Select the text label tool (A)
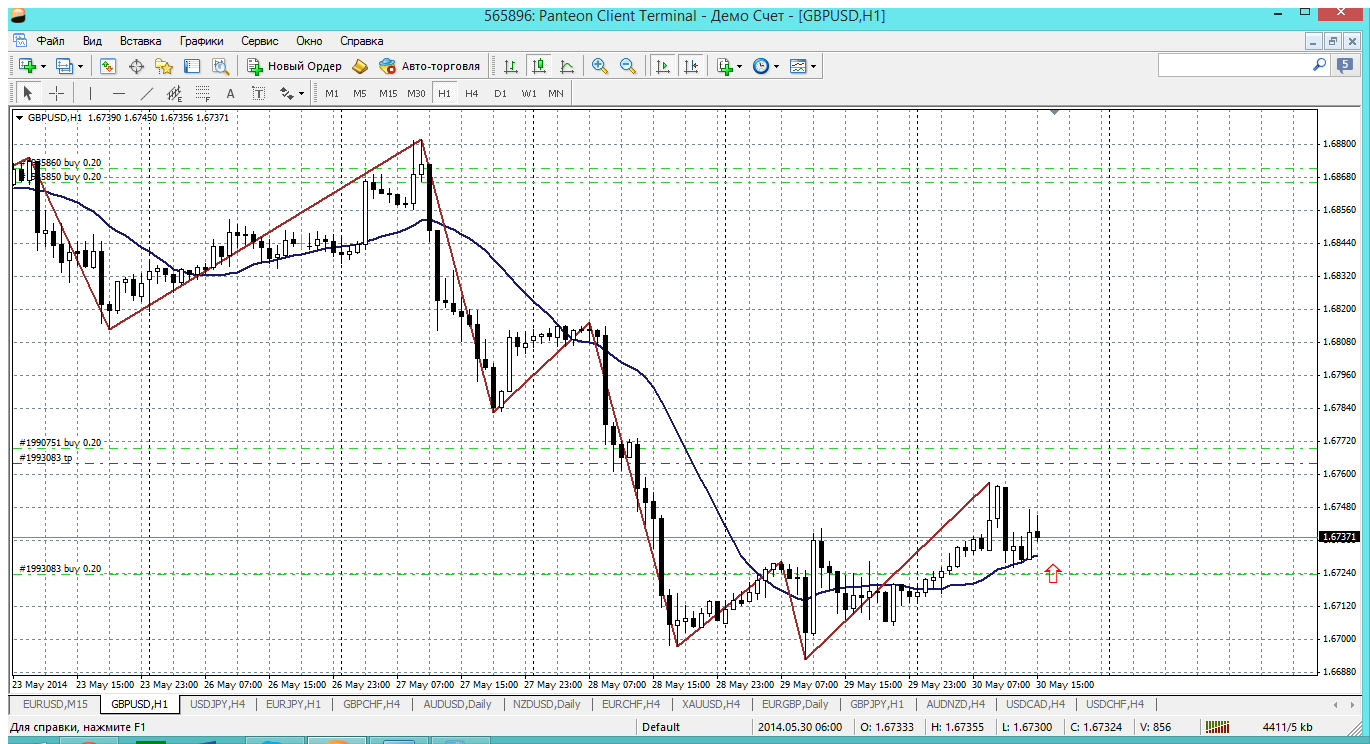The image size is (1370, 744). coord(230,93)
